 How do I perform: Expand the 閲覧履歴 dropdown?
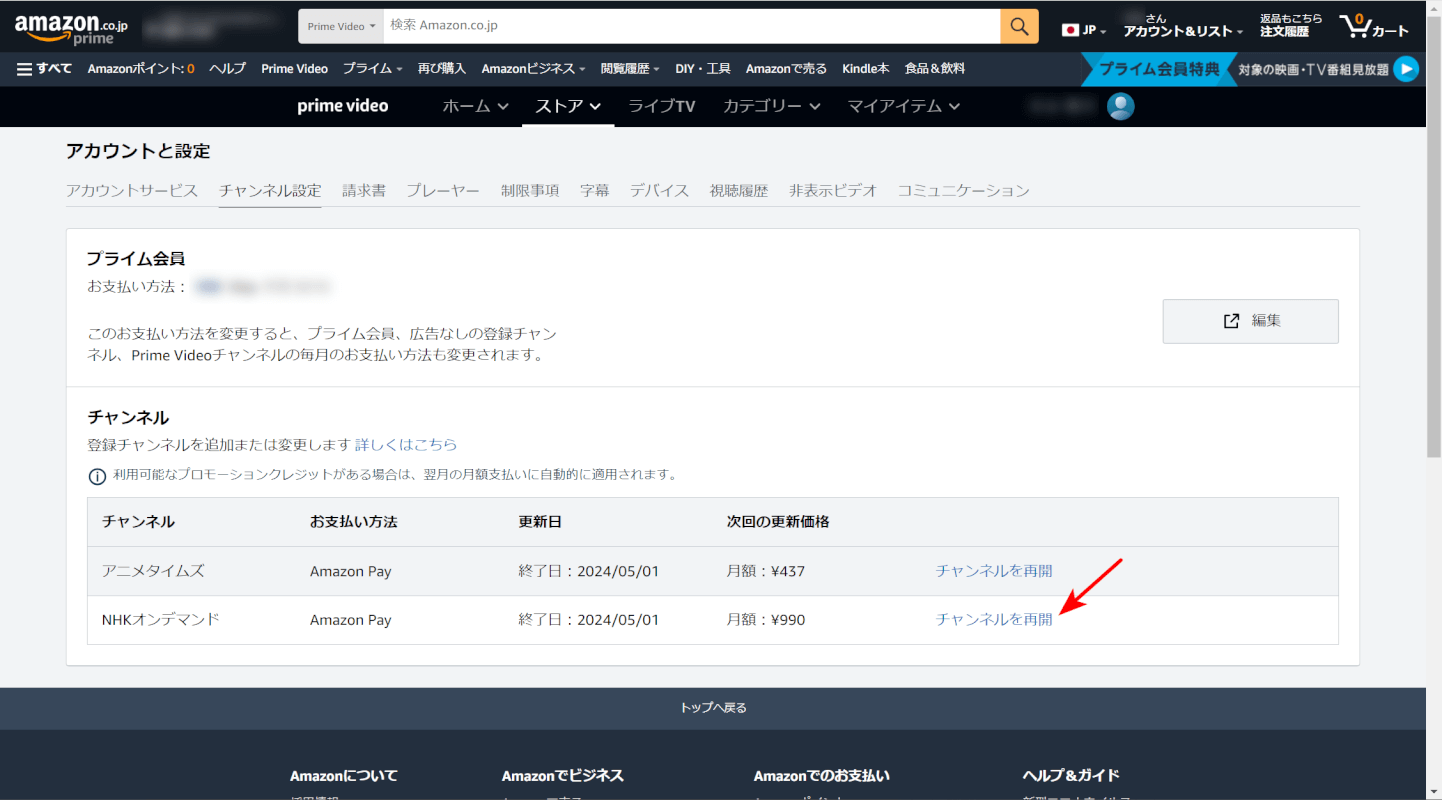coord(631,69)
